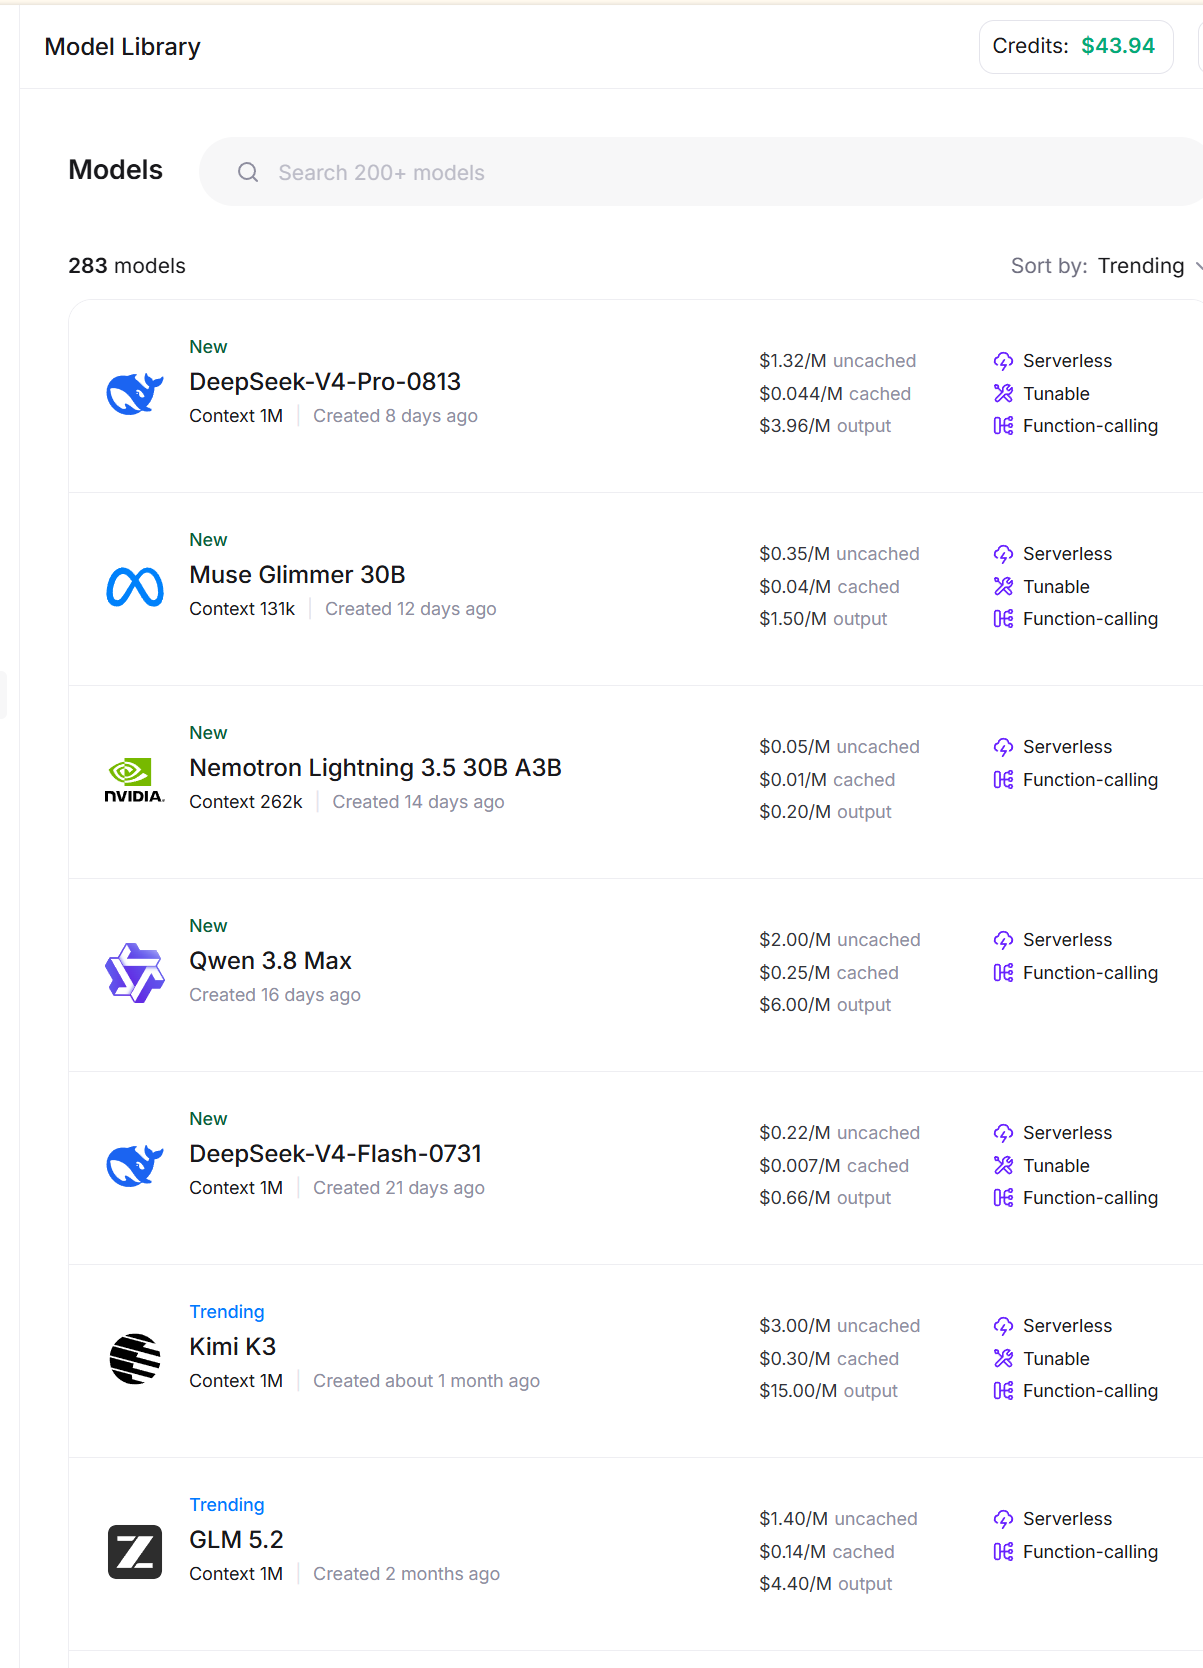Click the search magnifier icon
Image resolution: width=1203 pixels, height=1668 pixels.
coord(248,172)
